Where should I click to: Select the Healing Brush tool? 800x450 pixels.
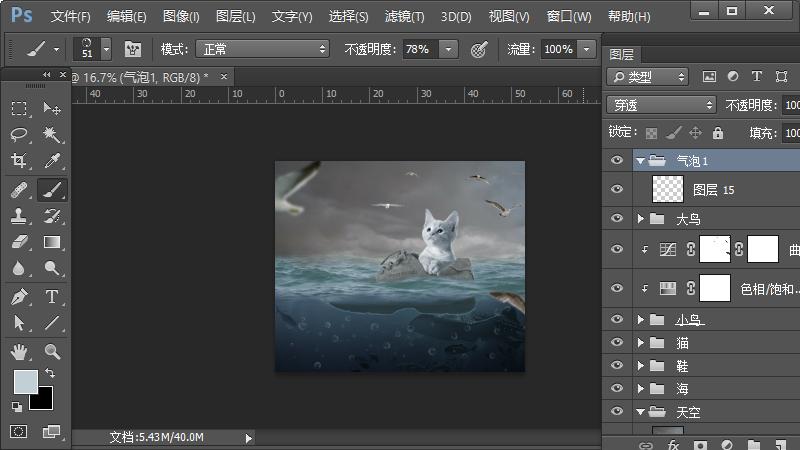point(19,190)
